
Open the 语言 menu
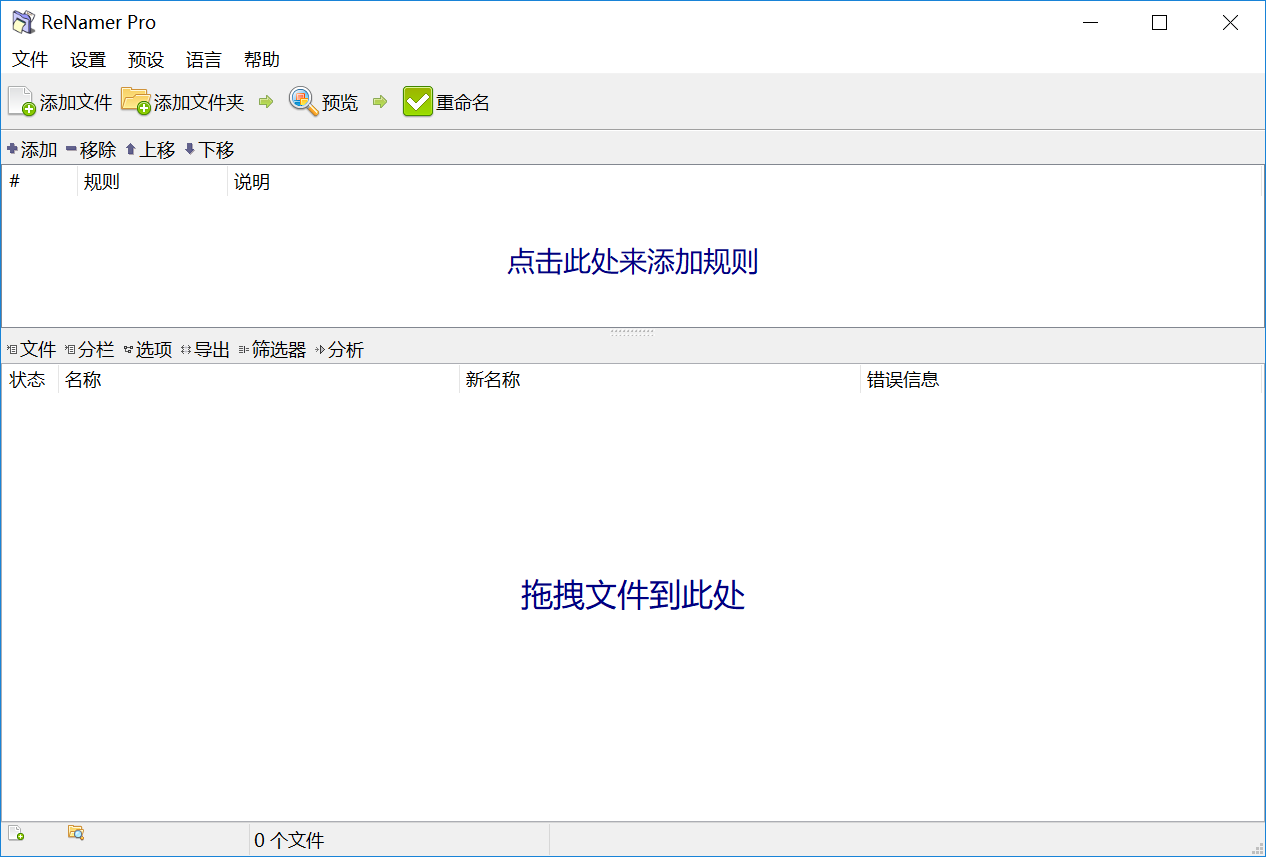(x=203, y=59)
